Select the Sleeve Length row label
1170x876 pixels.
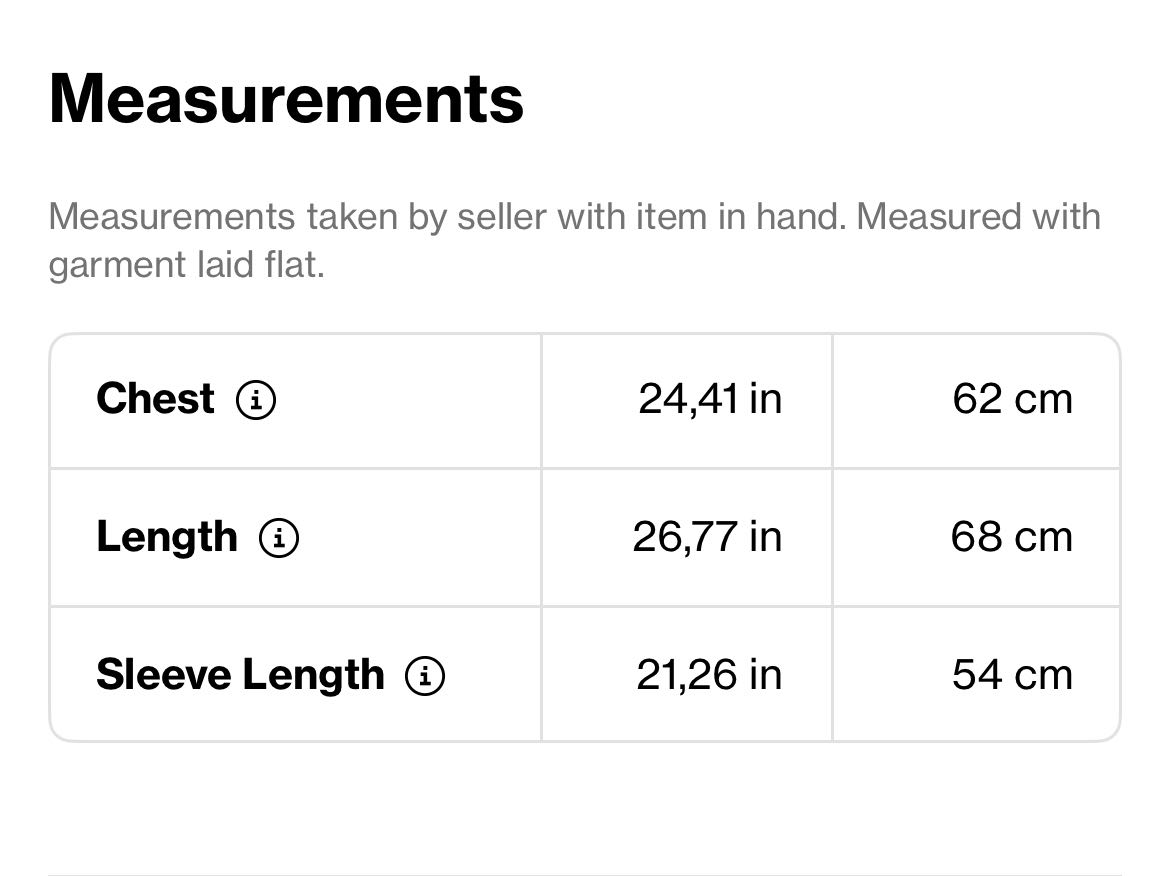(x=240, y=675)
